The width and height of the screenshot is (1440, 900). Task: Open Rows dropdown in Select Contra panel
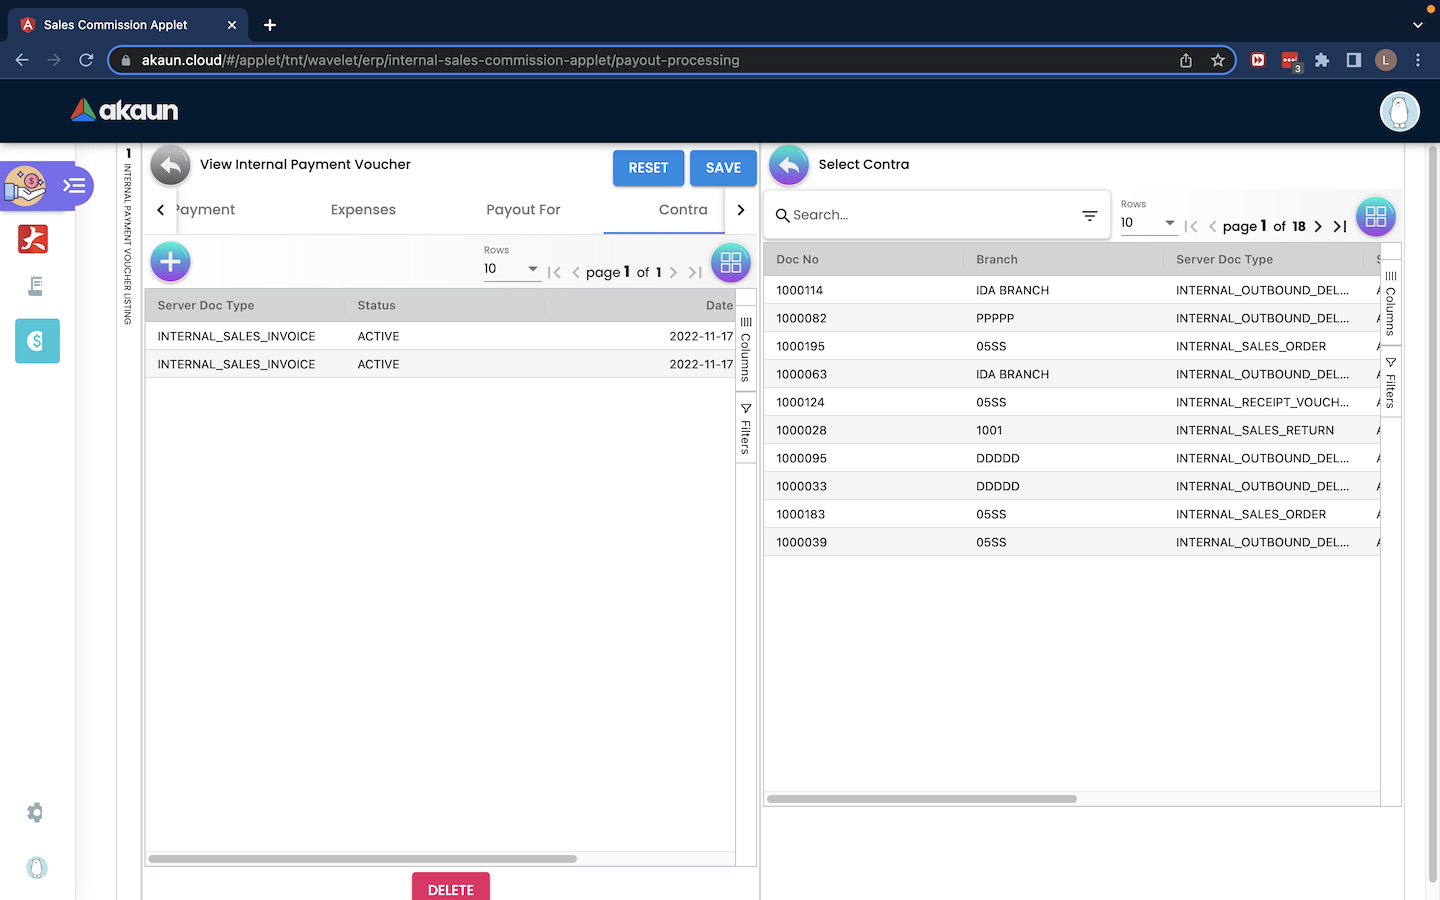click(1148, 223)
